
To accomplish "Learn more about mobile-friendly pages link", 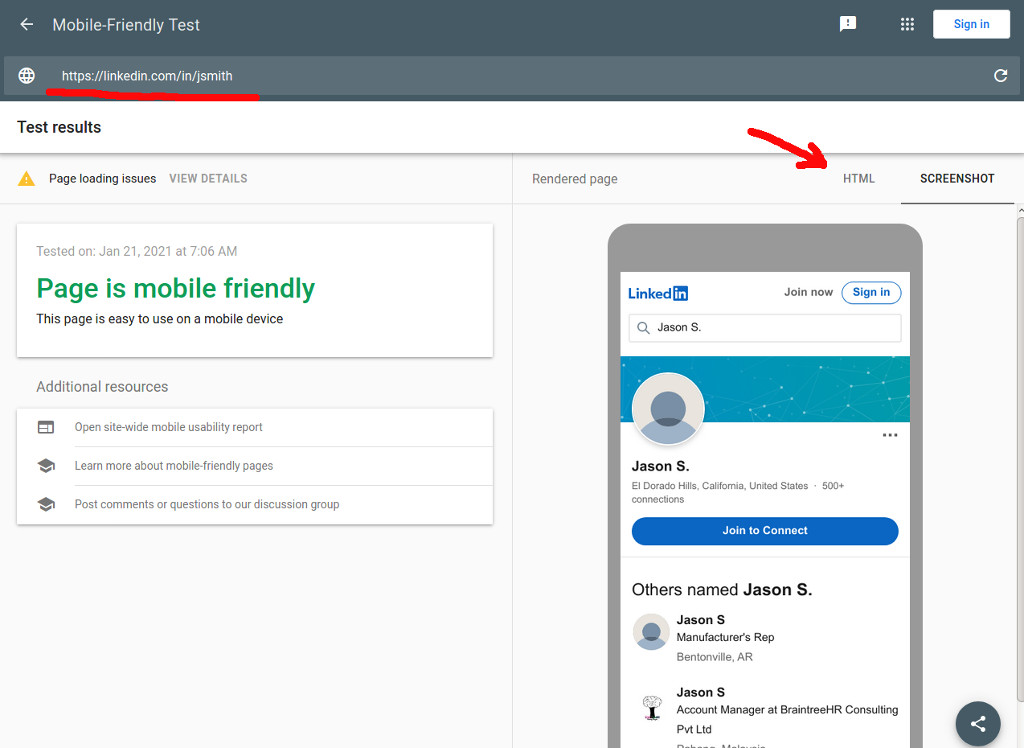I will 174,466.
